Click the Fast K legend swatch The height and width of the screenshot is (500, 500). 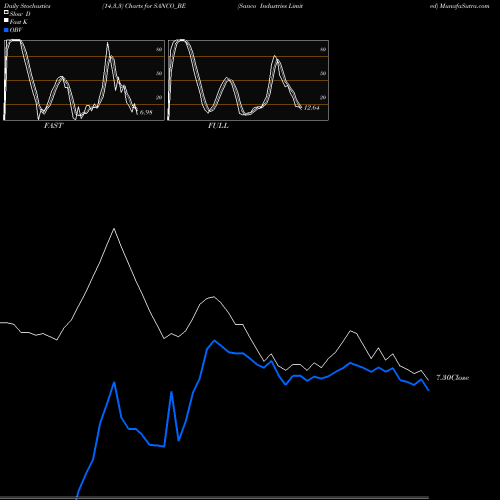(x=6, y=21)
